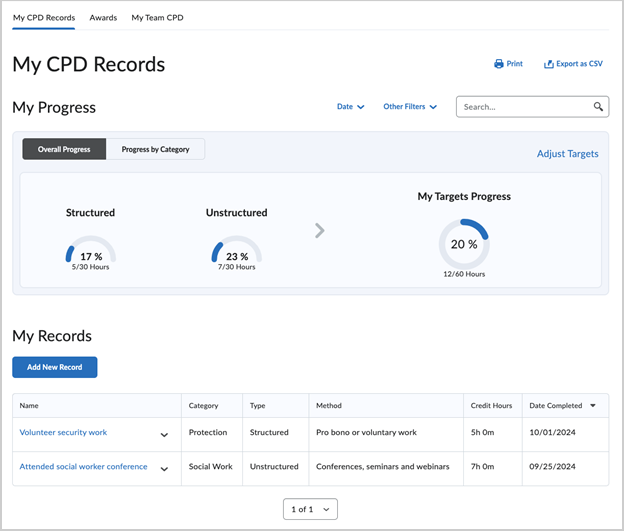This screenshot has height=531, width=624.
Task: Open the Adjust Targets link
Action: (567, 154)
